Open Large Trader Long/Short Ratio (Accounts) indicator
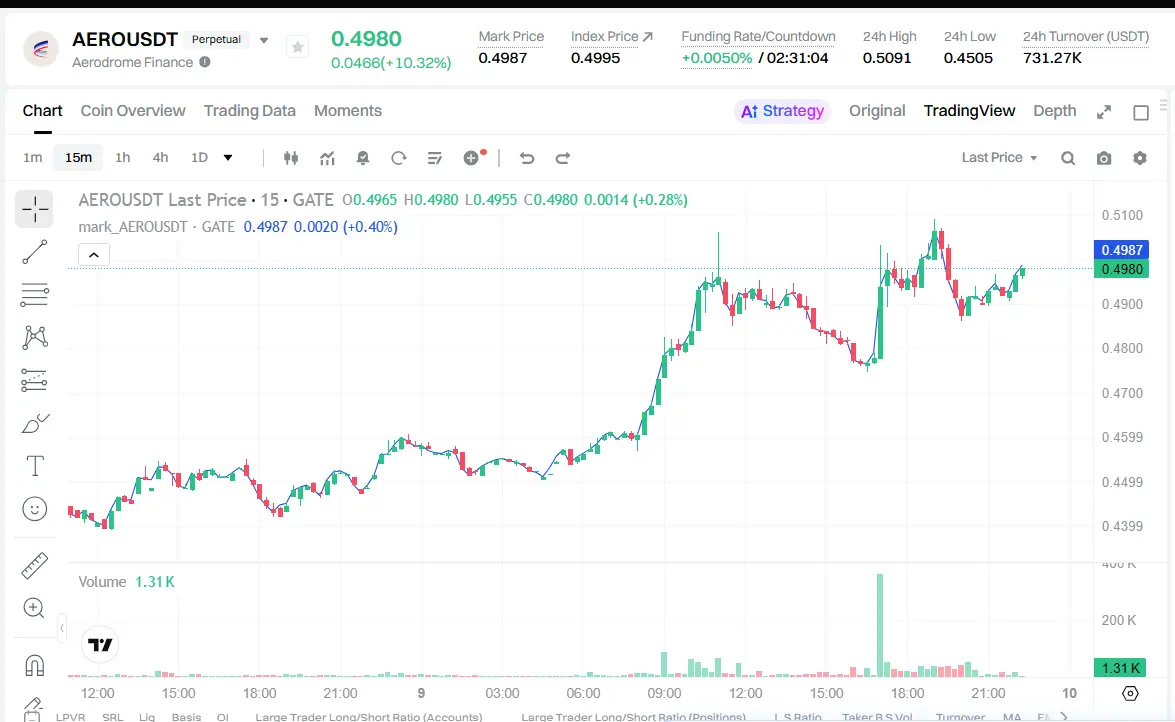Image resolution: width=1175 pixels, height=722 pixels. coord(369,717)
